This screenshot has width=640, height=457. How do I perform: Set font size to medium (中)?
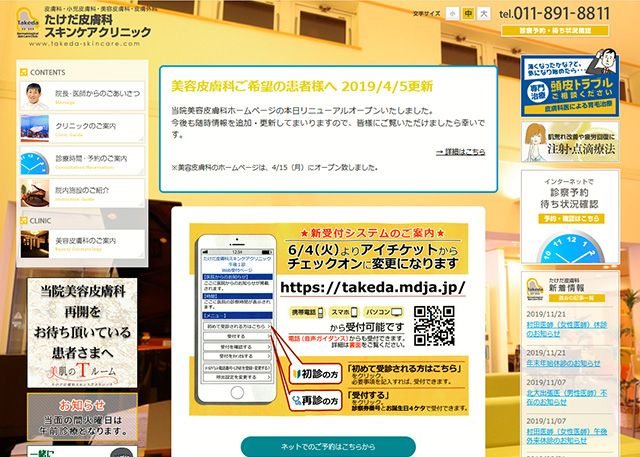tap(468, 13)
